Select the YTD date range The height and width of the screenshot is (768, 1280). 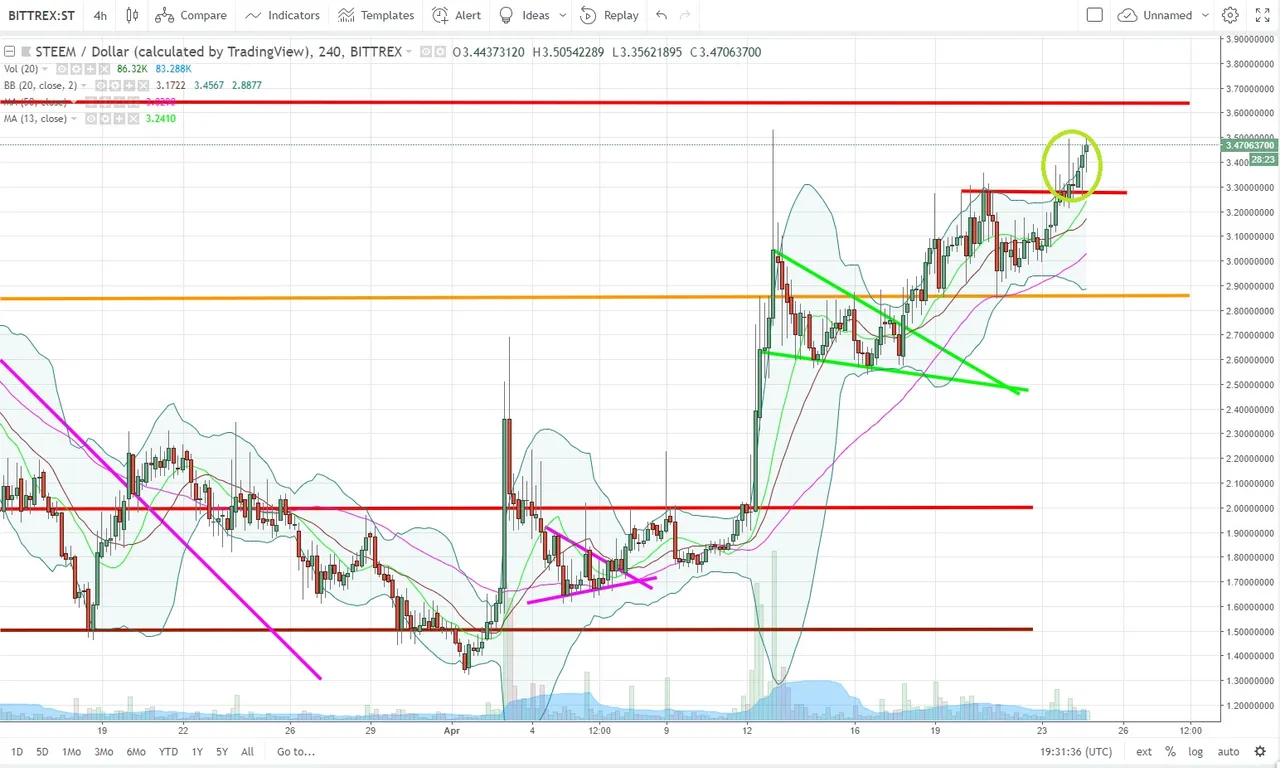point(168,751)
